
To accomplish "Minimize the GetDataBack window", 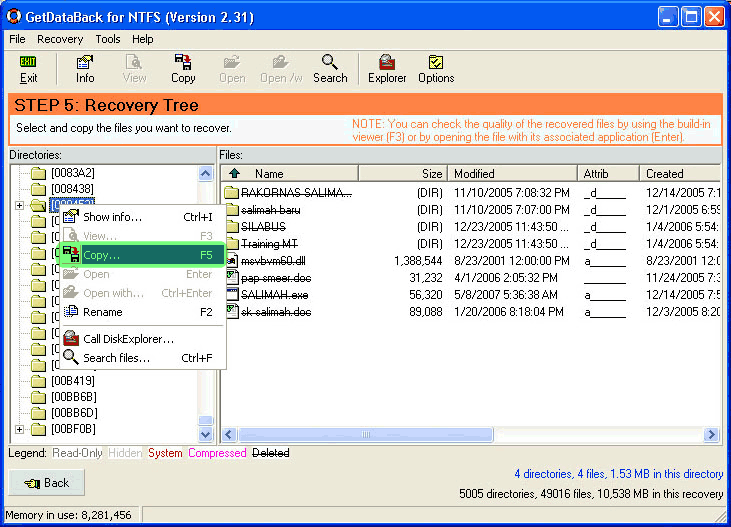I will point(668,17).
